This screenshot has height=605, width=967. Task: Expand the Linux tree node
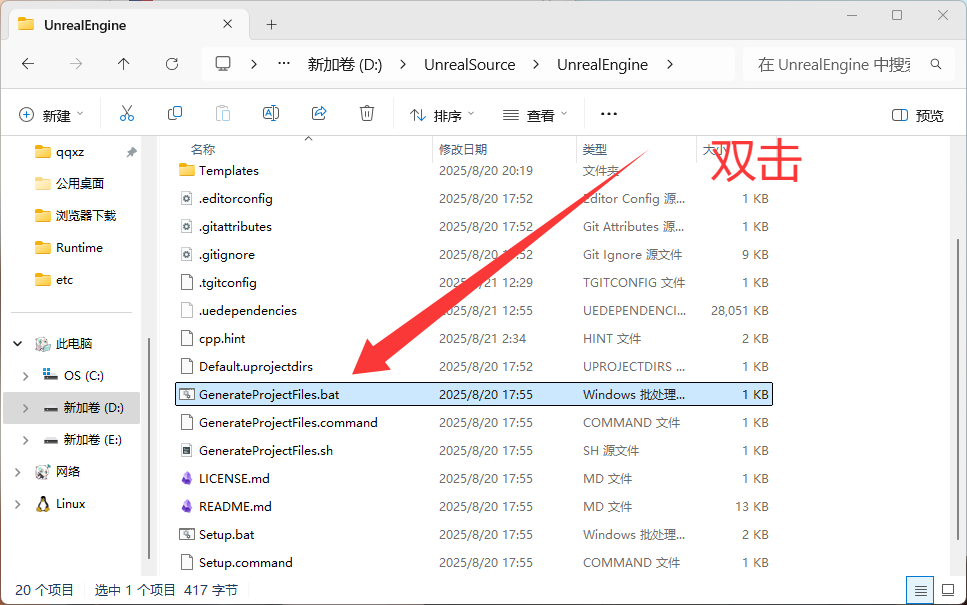coord(18,504)
